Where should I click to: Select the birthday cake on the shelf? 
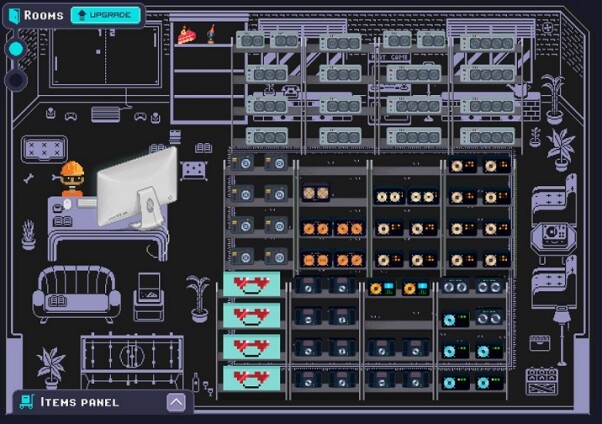click(186, 35)
